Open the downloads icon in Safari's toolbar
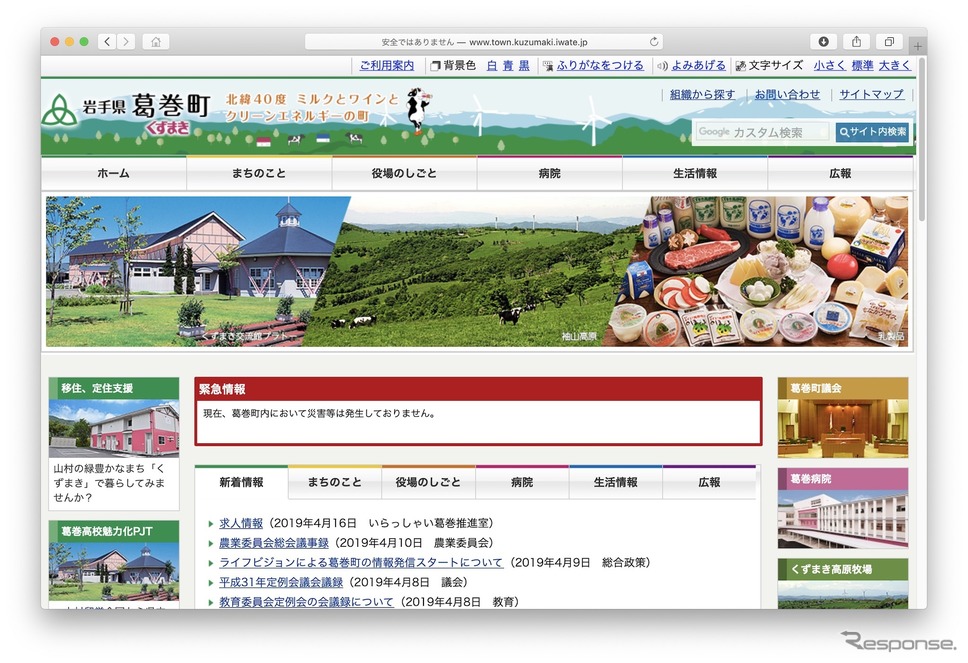The width and height of the screenshot is (968, 663). (823, 41)
